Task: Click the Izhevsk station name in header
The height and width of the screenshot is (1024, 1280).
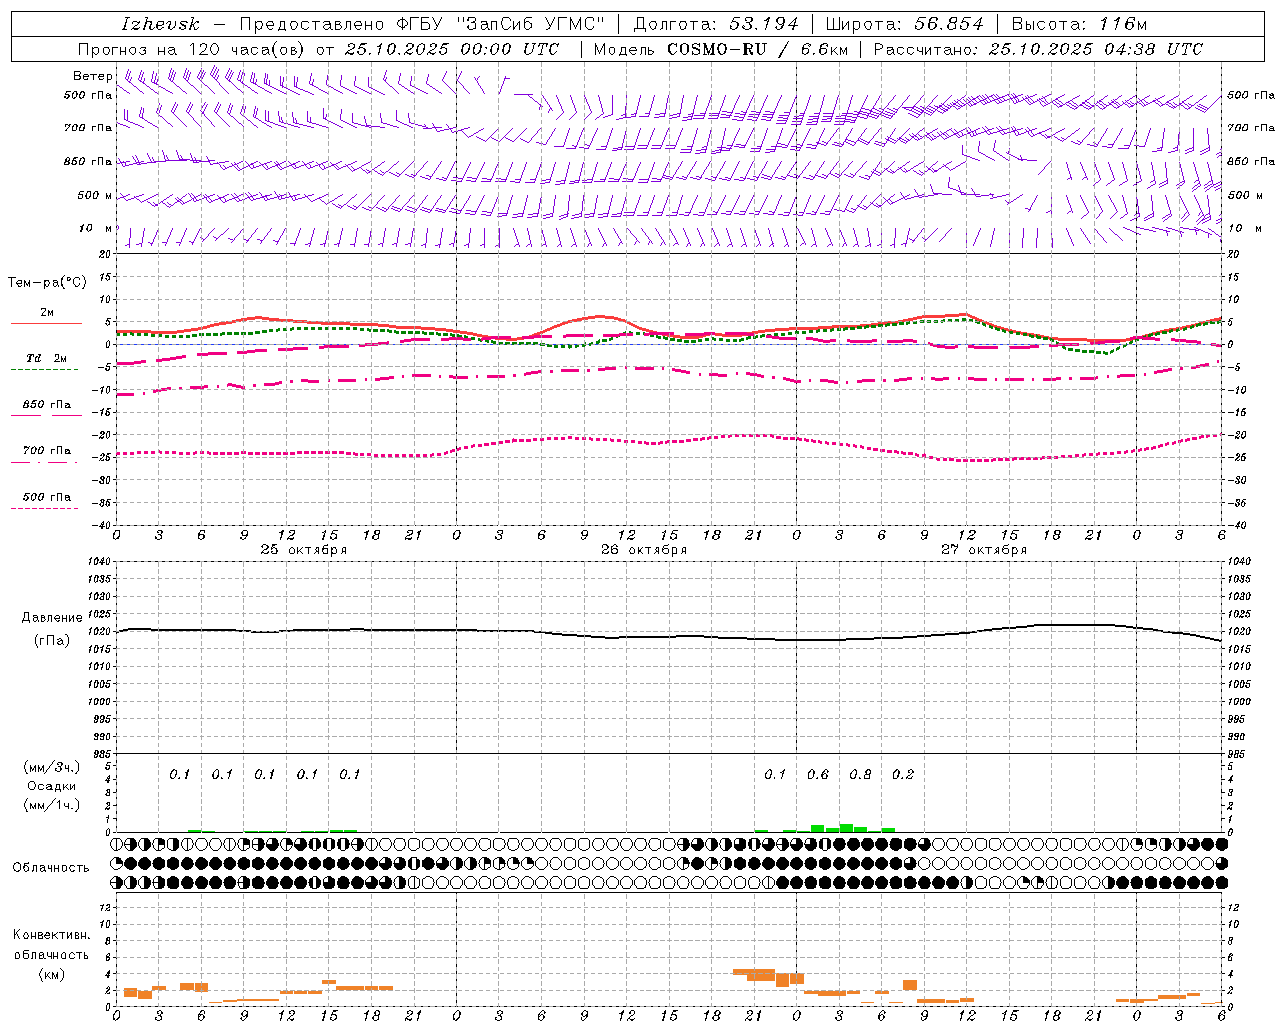Action: coord(160,24)
